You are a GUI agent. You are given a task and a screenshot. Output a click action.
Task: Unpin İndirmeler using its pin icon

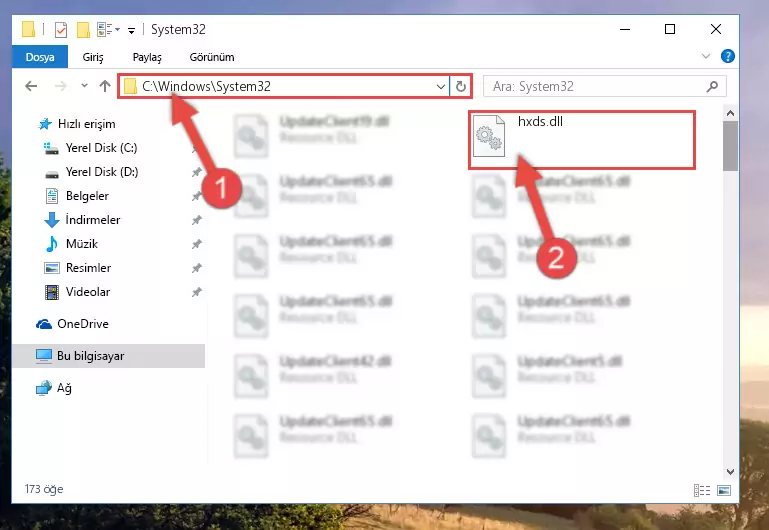(197, 220)
